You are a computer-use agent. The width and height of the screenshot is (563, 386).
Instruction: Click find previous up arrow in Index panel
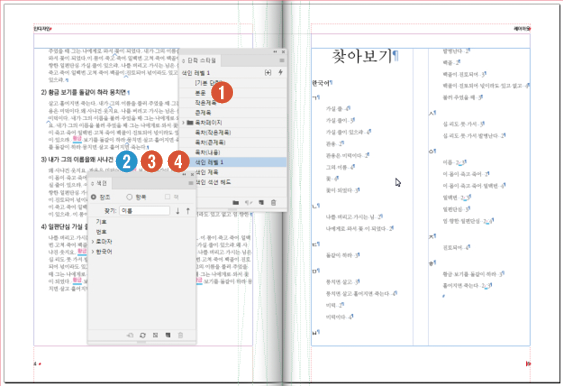[188, 211]
